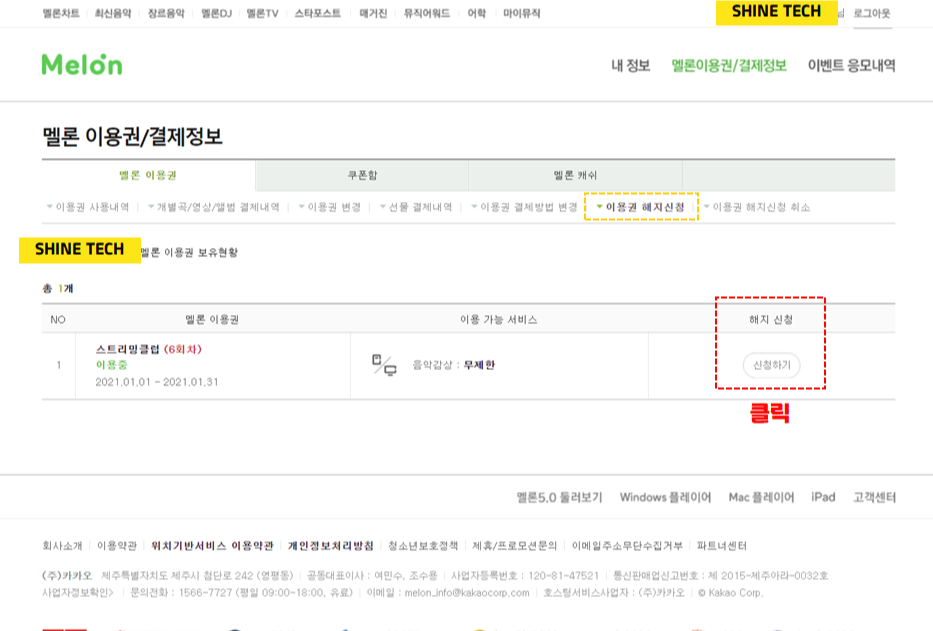Open 스타포스트 in top navigation

tap(318, 13)
